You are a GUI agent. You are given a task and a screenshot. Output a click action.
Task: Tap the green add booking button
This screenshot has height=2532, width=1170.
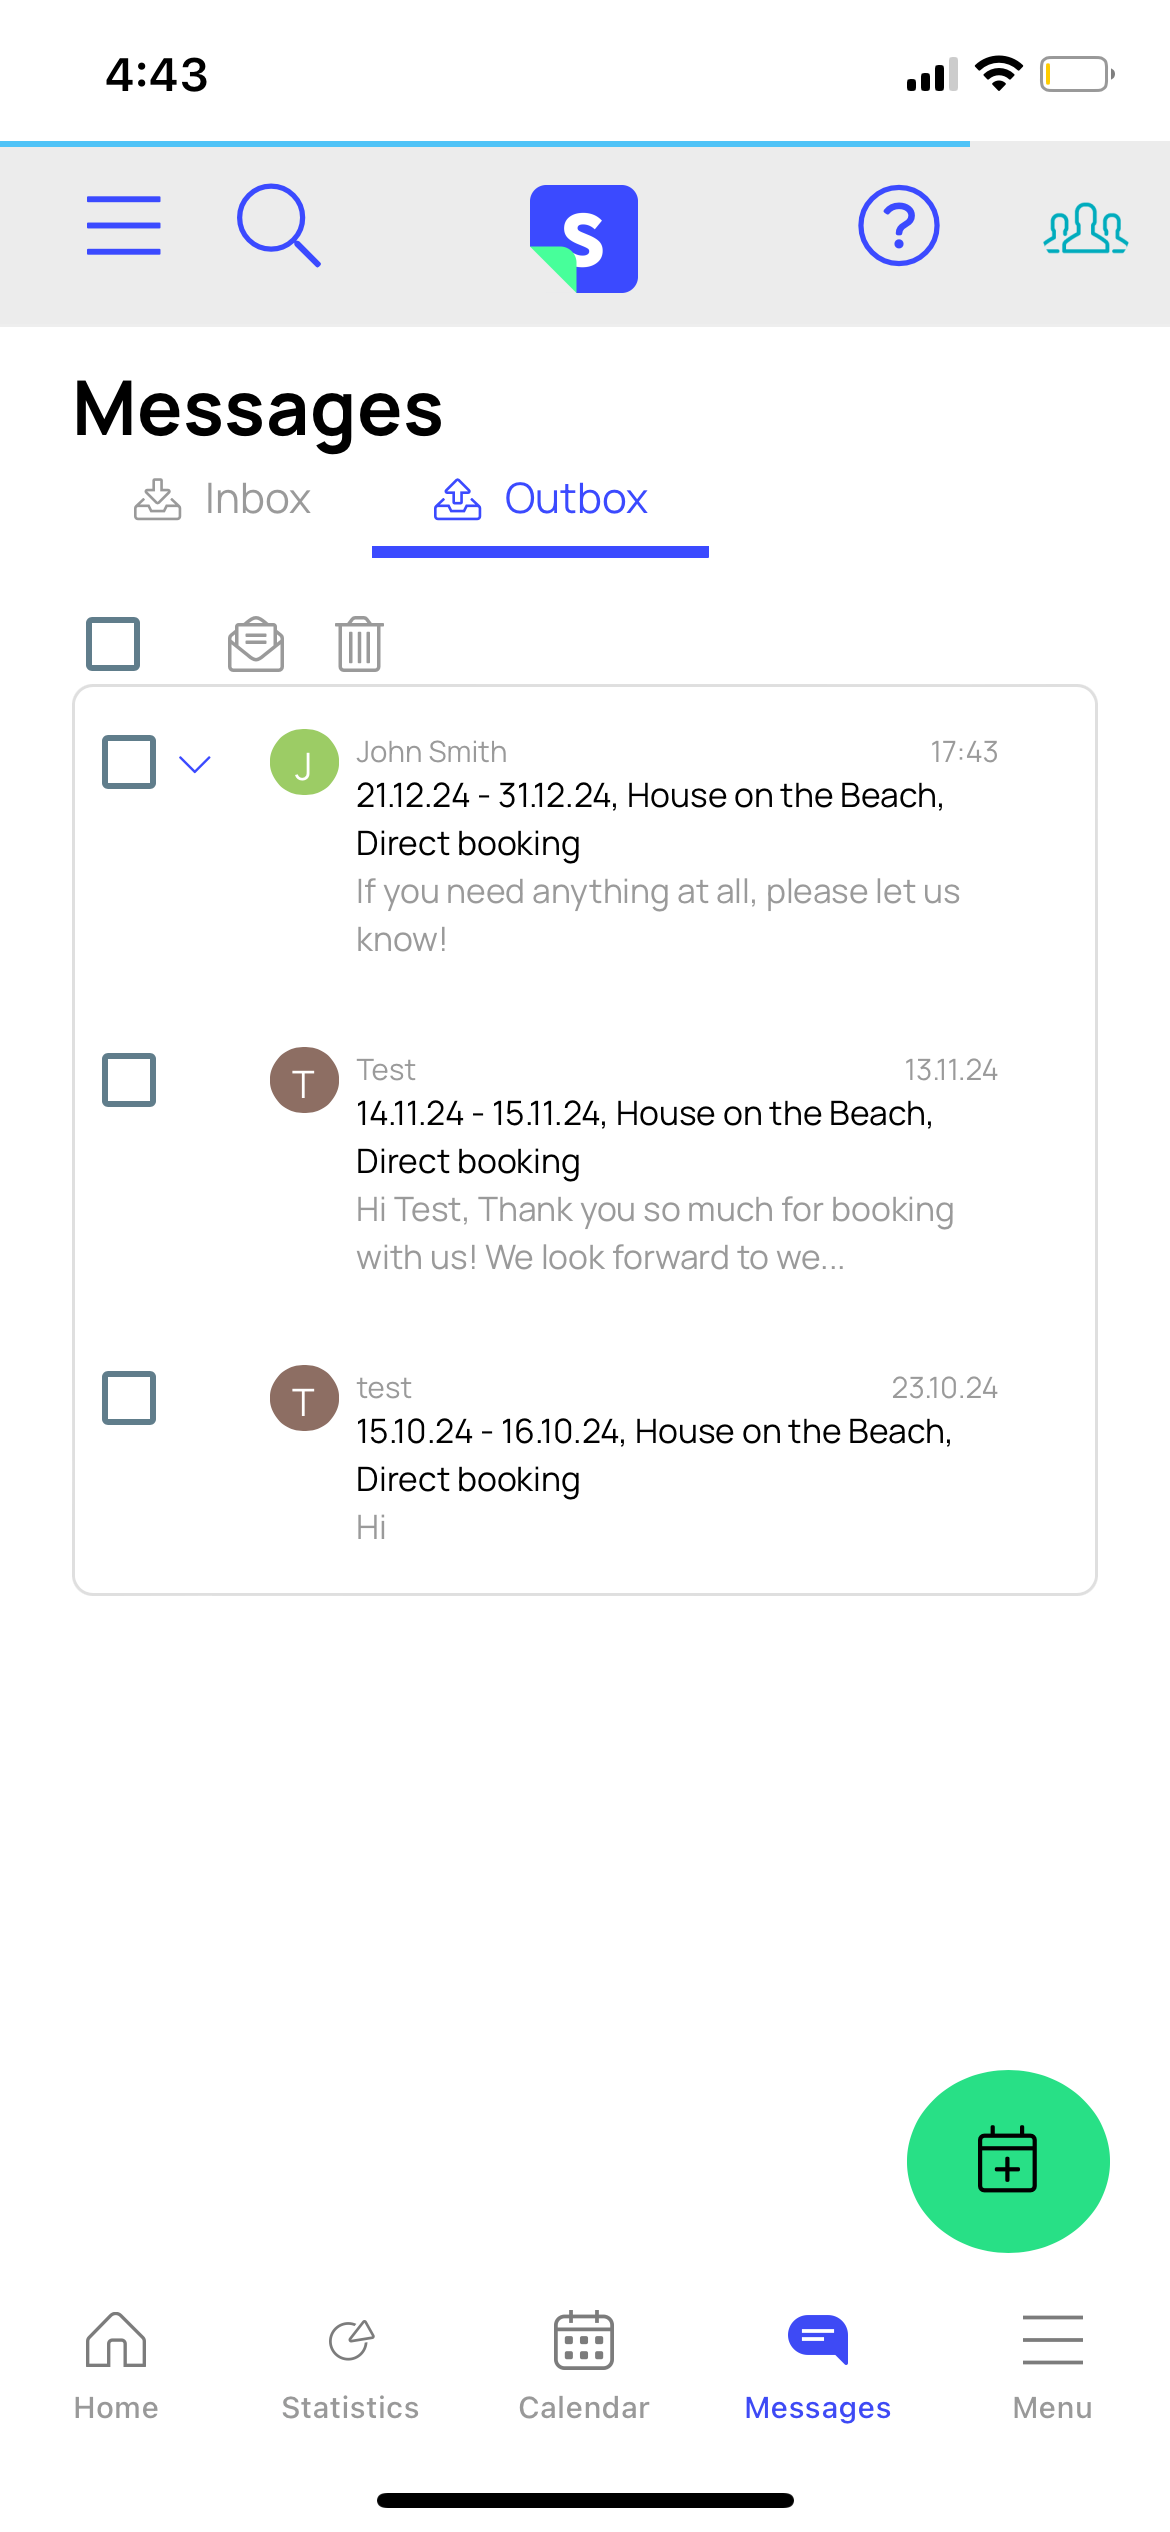pyautogui.click(x=1007, y=2161)
